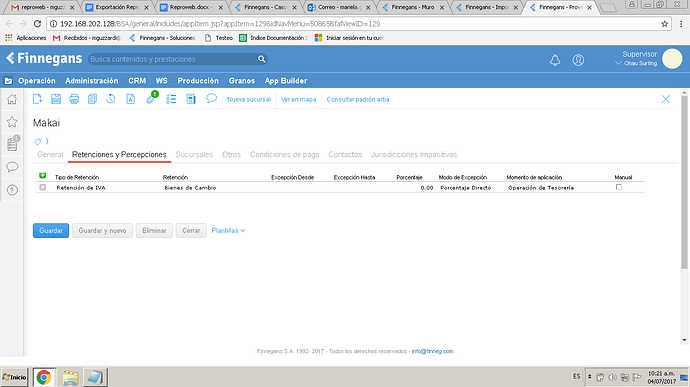The width and height of the screenshot is (690, 387).
Task: Switch to the Otros tab
Action: [x=231, y=155]
